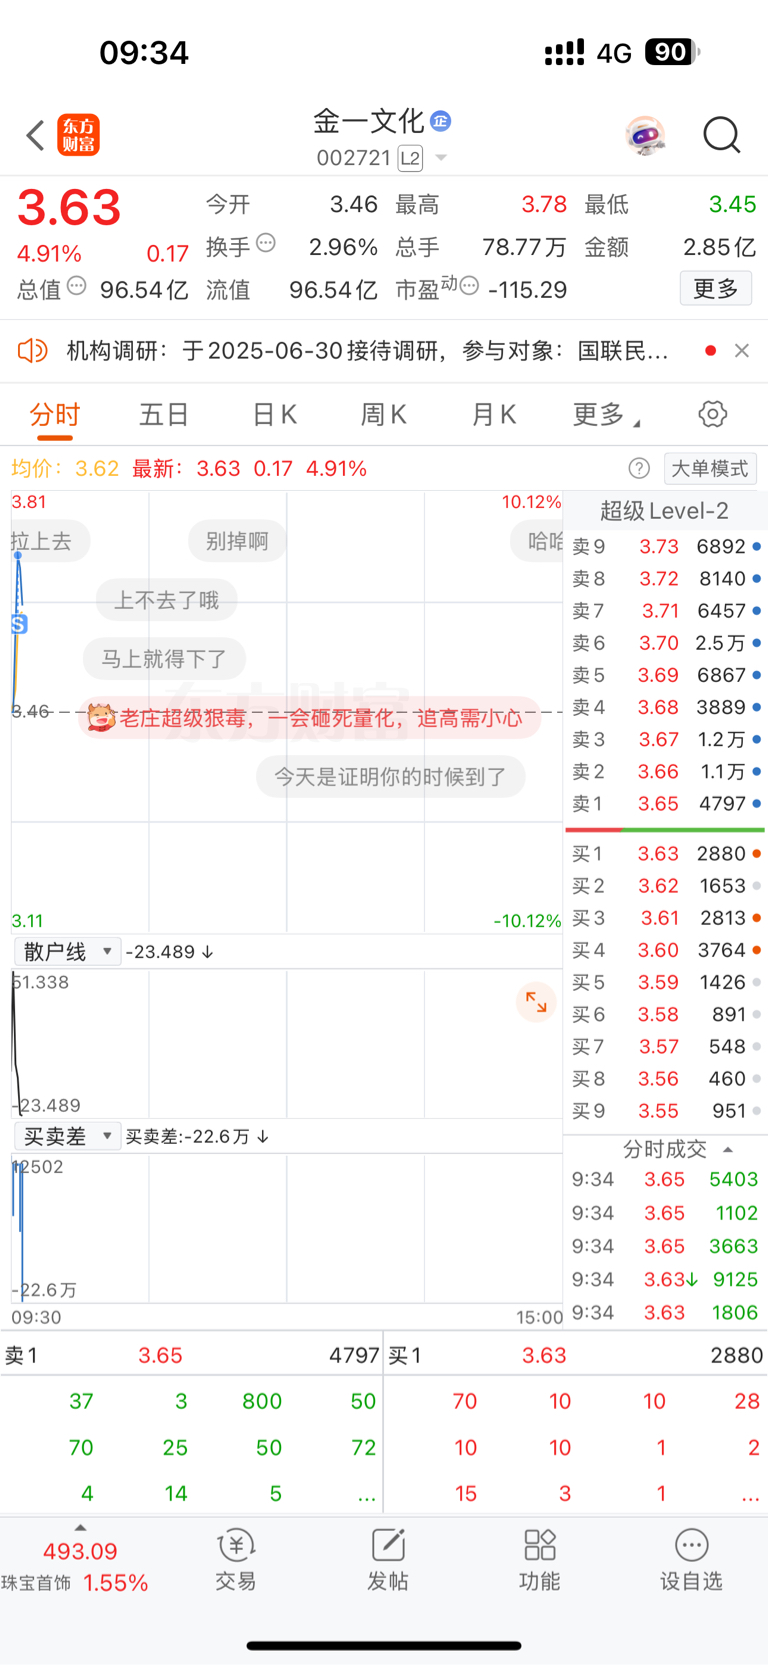Select the 买1 3.63 order book row
Viewport: 768px width, 1665px height.
tap(665, 853)
